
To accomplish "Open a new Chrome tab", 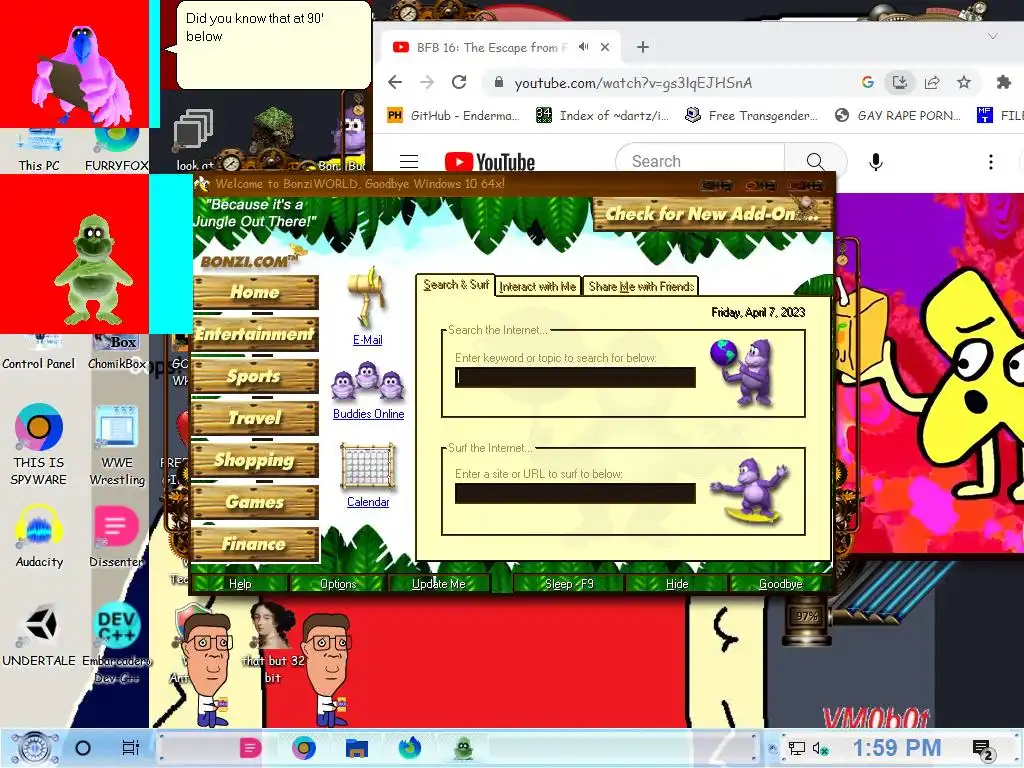I will point(643,47).
